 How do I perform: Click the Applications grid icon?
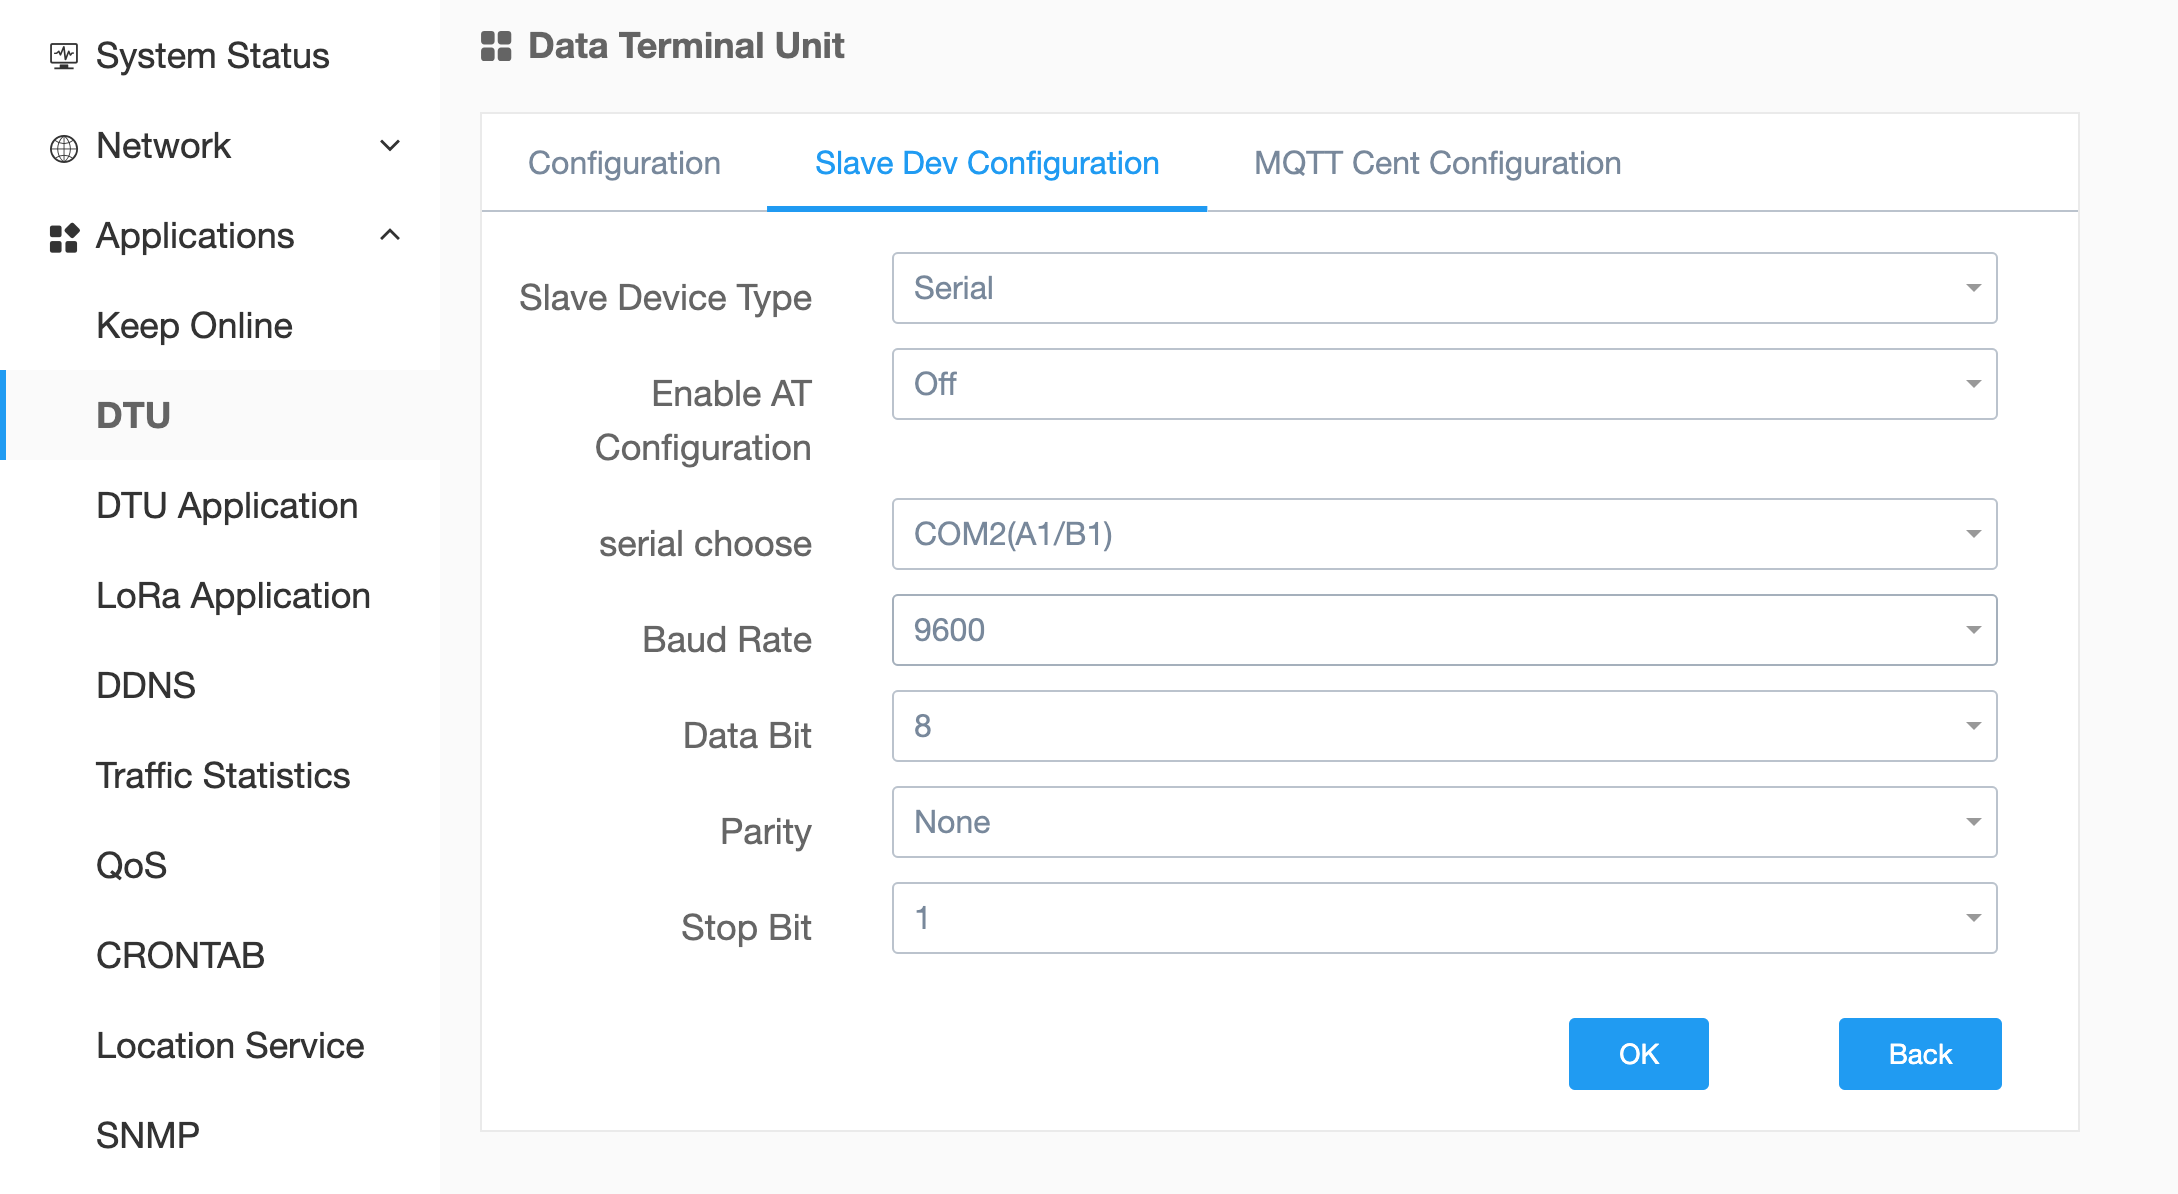click(64, 238)
